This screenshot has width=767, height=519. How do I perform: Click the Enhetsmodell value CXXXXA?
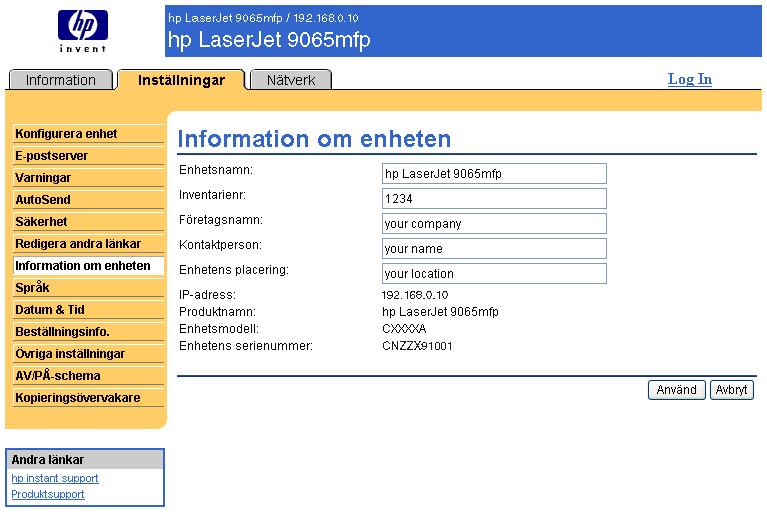tap(404, 329)
